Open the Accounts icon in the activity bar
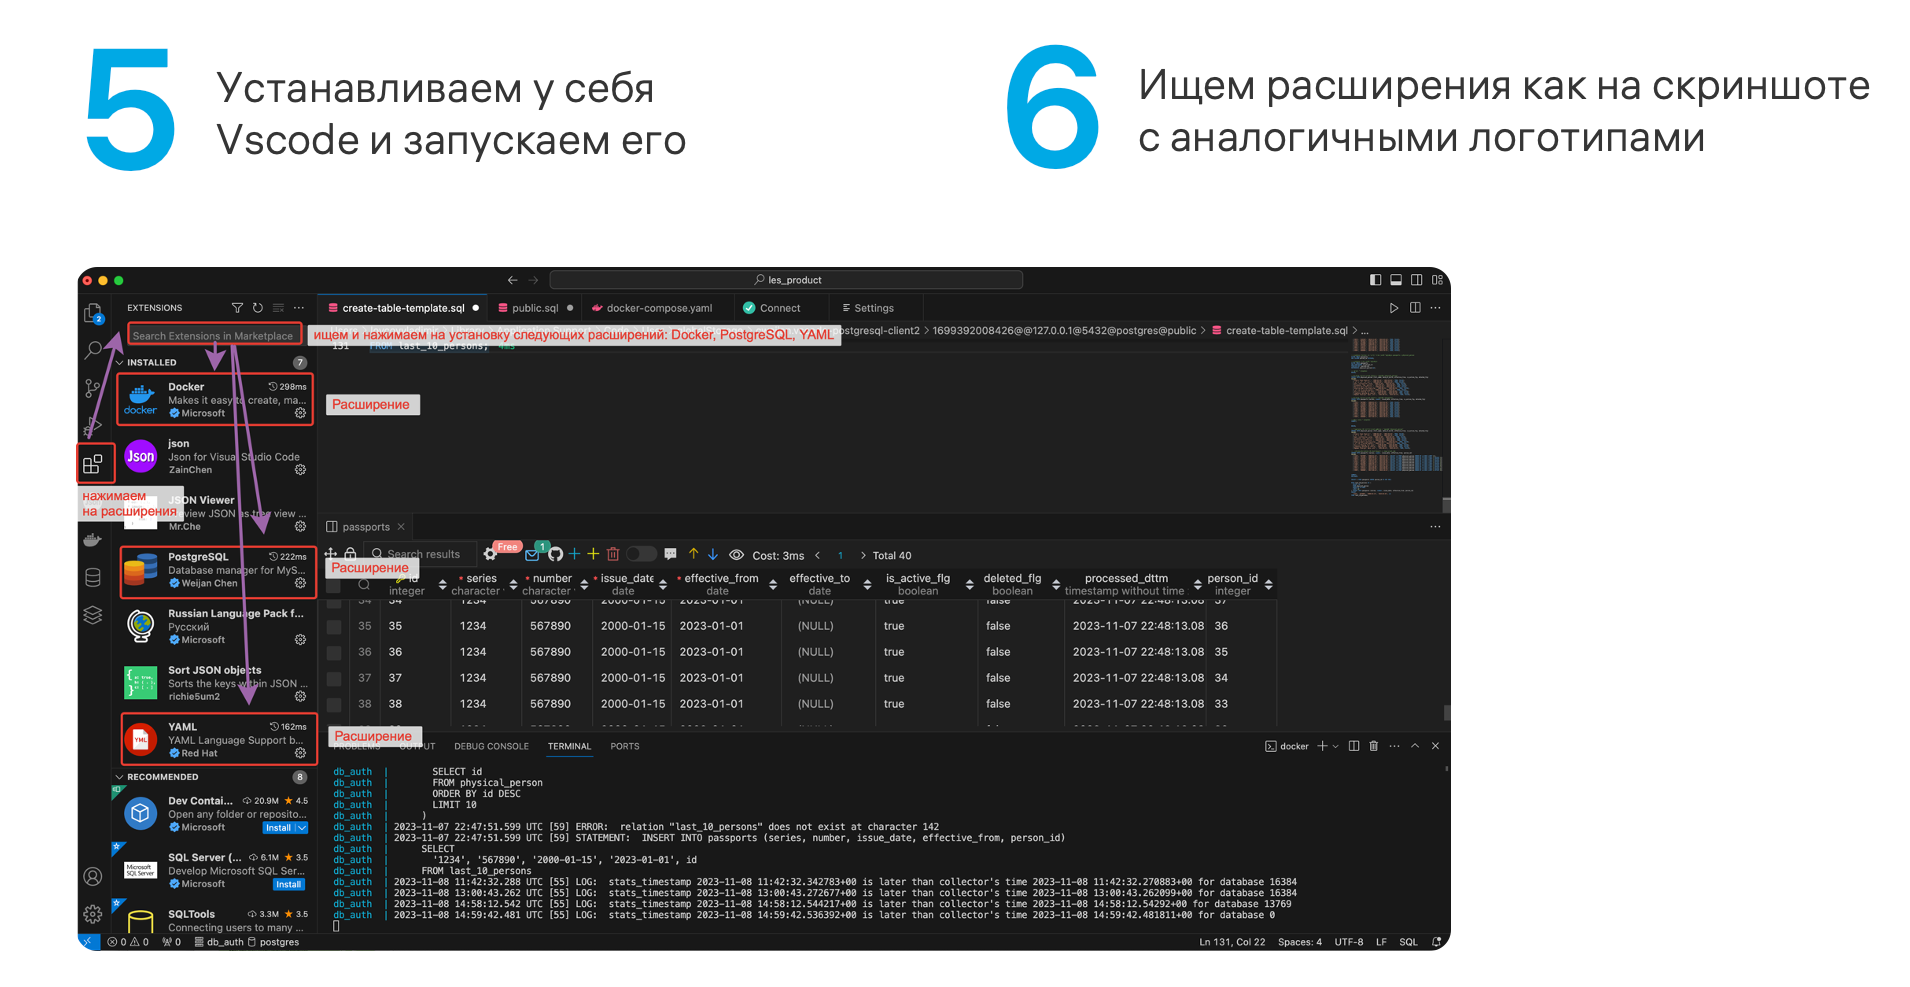 click(93, 876)
